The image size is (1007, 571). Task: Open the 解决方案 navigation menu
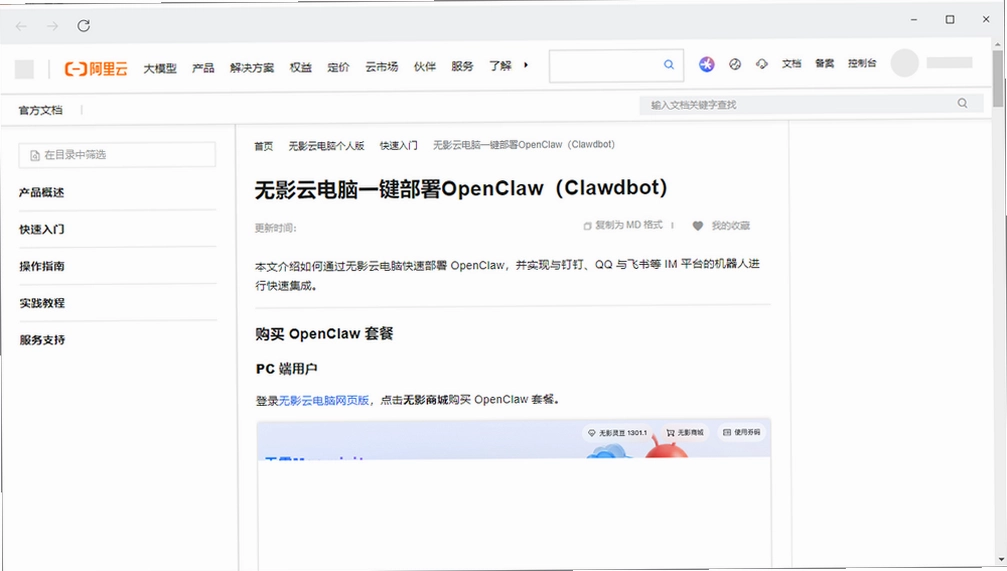(252, 67)
